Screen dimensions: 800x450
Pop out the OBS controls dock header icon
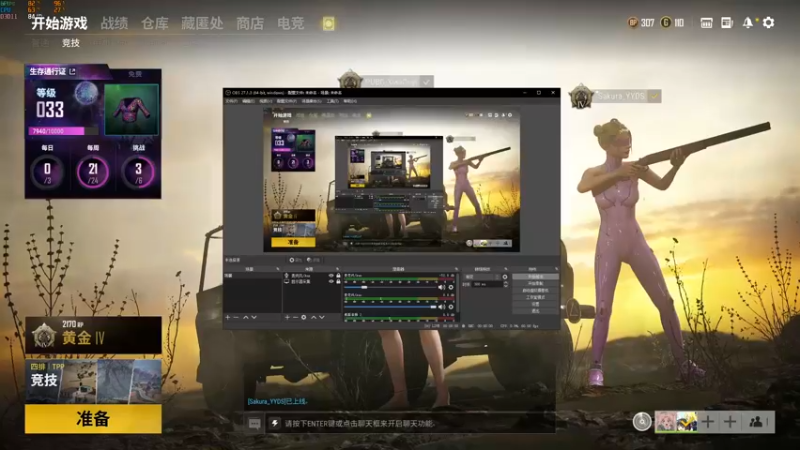click(x=556, y=269)
